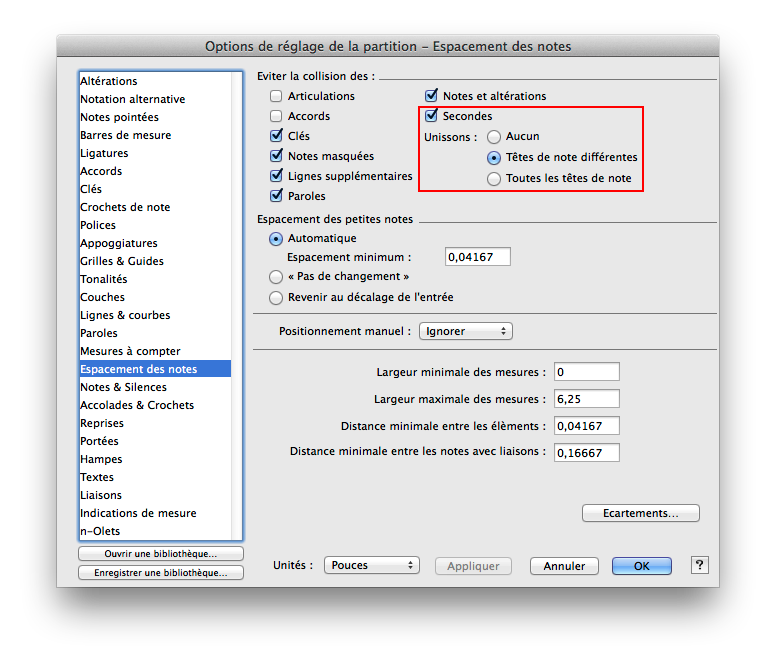Select the Aucun unisson radio button
The height and width of the screenshot is (666, 776).
coord(493,136)
